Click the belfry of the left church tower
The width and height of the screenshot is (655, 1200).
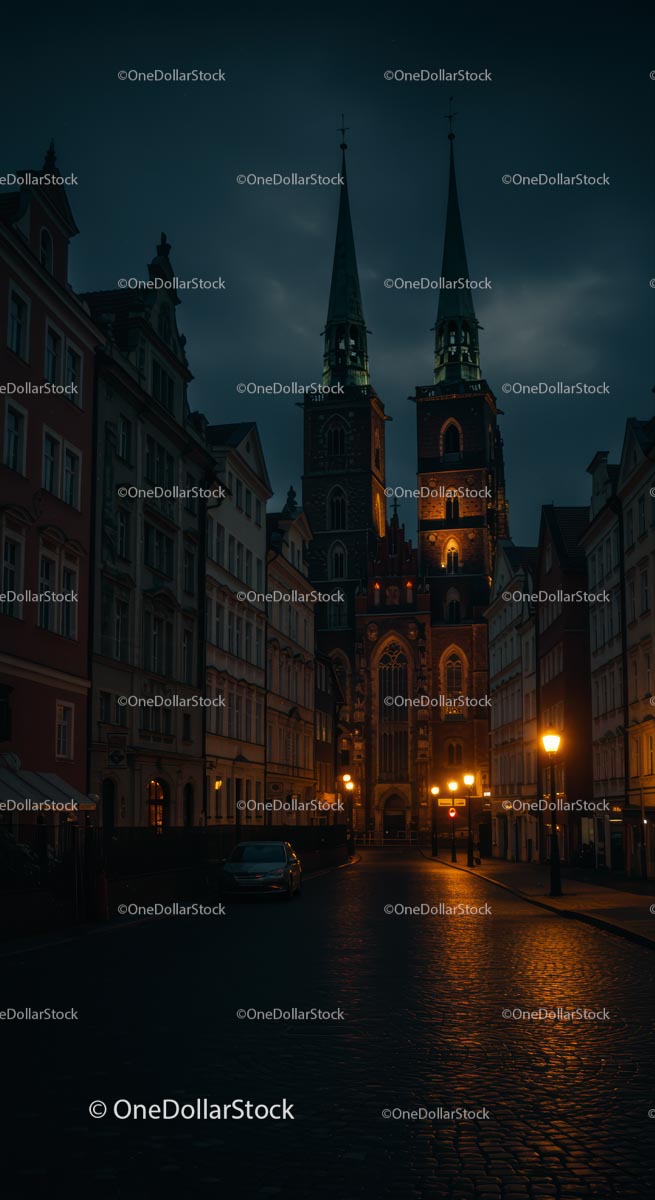[x=345, y=350]
